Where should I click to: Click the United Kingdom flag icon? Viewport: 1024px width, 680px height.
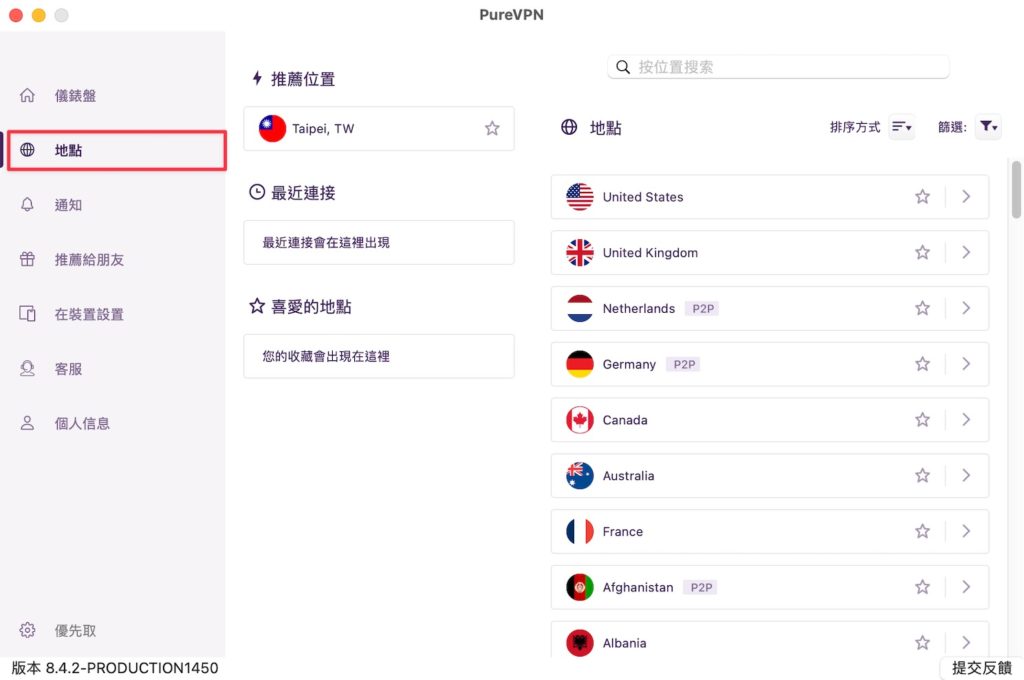[x=580, y=252]
